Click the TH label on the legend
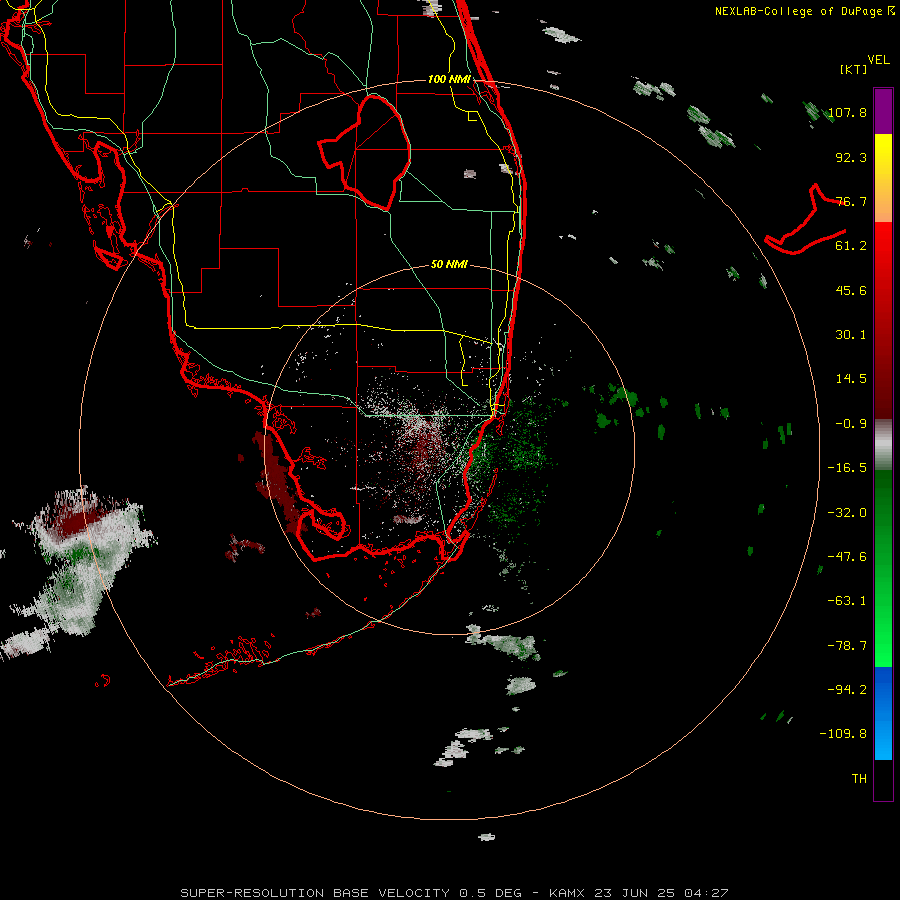Image resolution: width=900 pixels, height=900 pixels. click(x=859, y=779)
